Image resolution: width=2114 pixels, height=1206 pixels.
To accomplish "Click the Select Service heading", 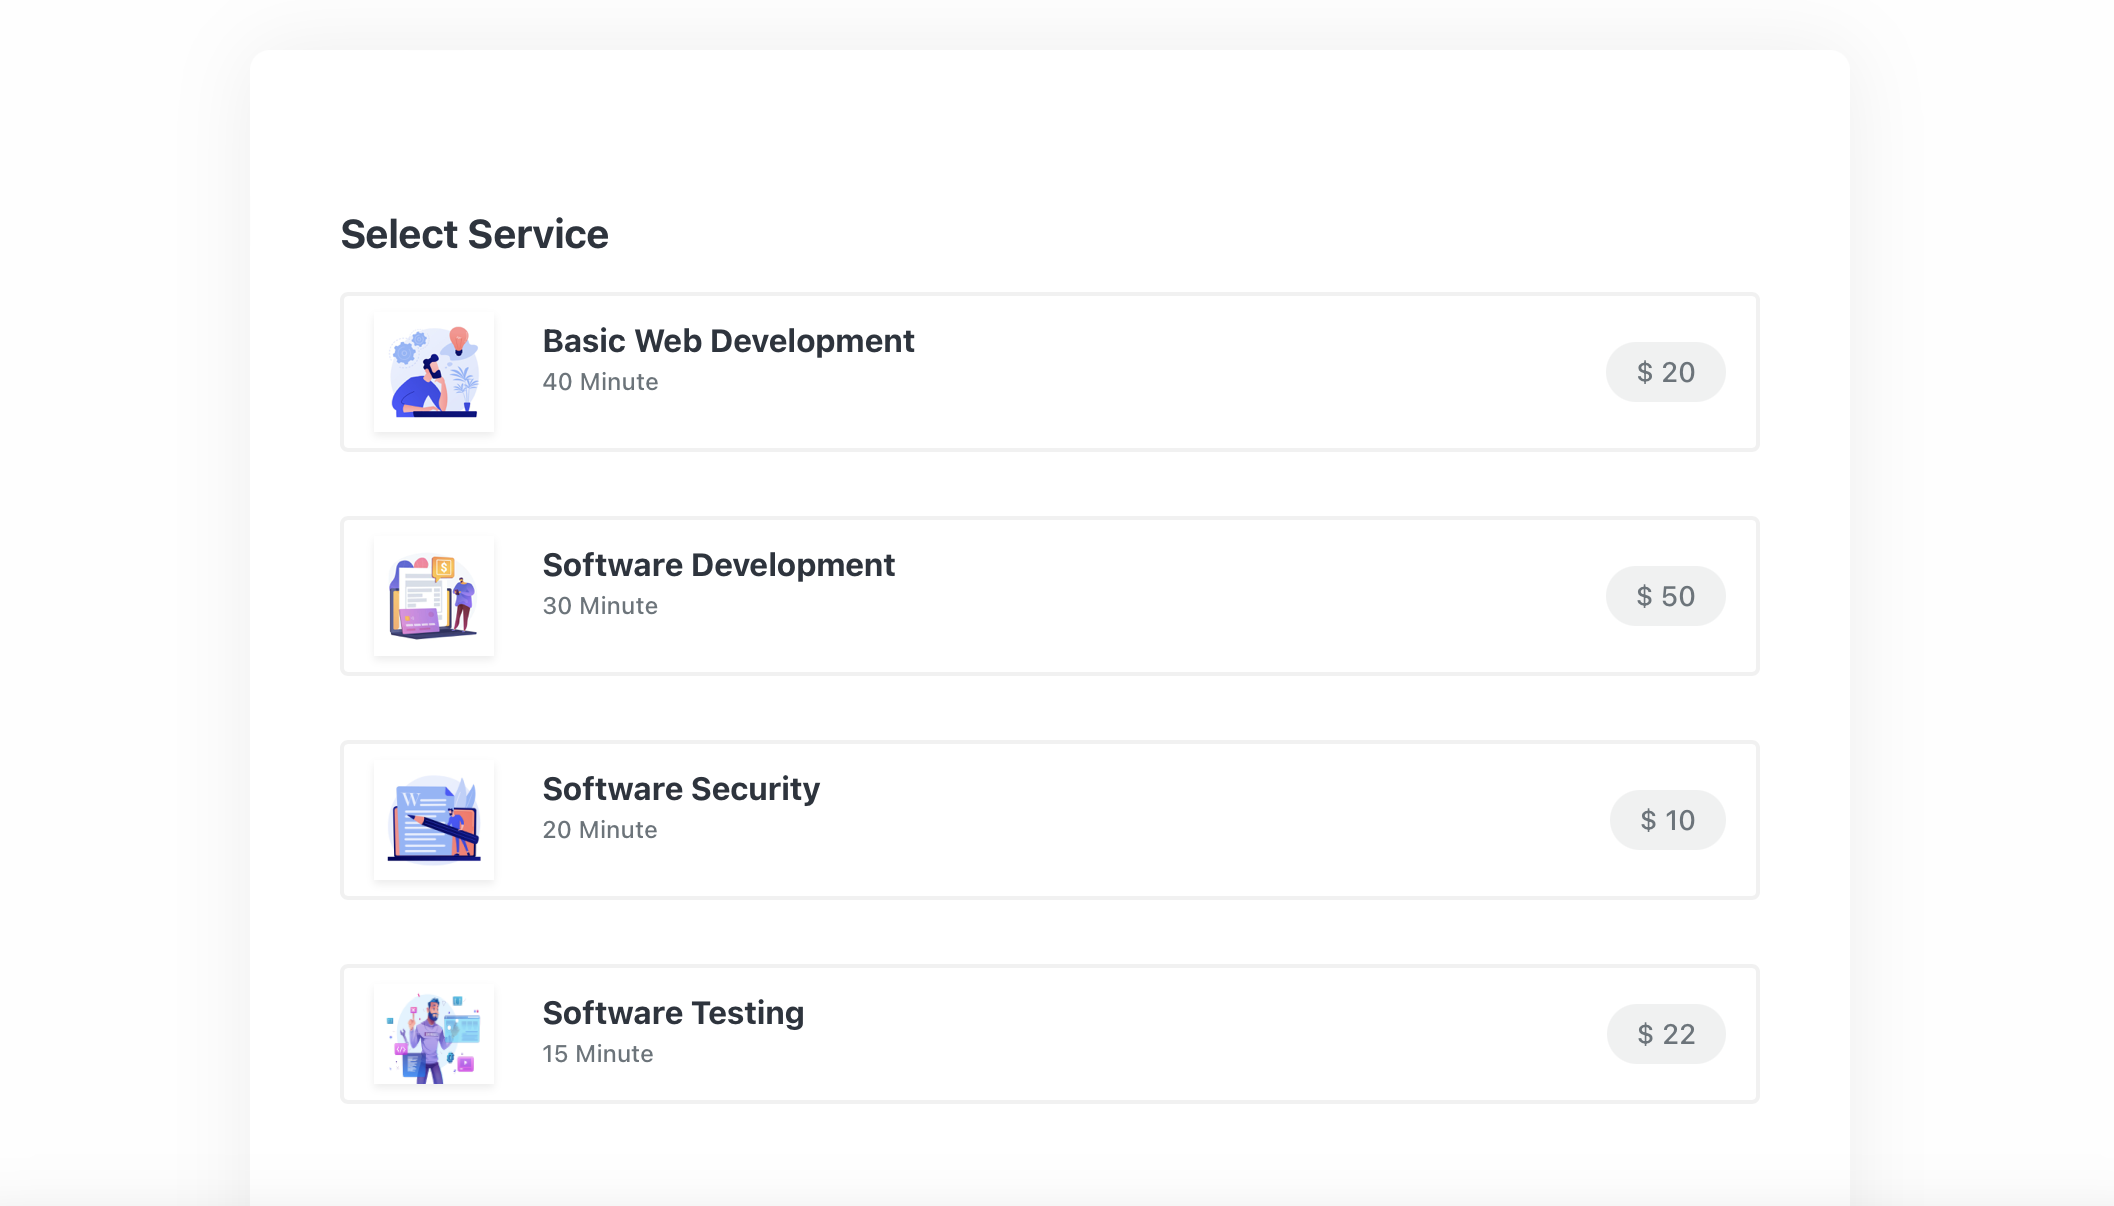I will click(474, 234).
